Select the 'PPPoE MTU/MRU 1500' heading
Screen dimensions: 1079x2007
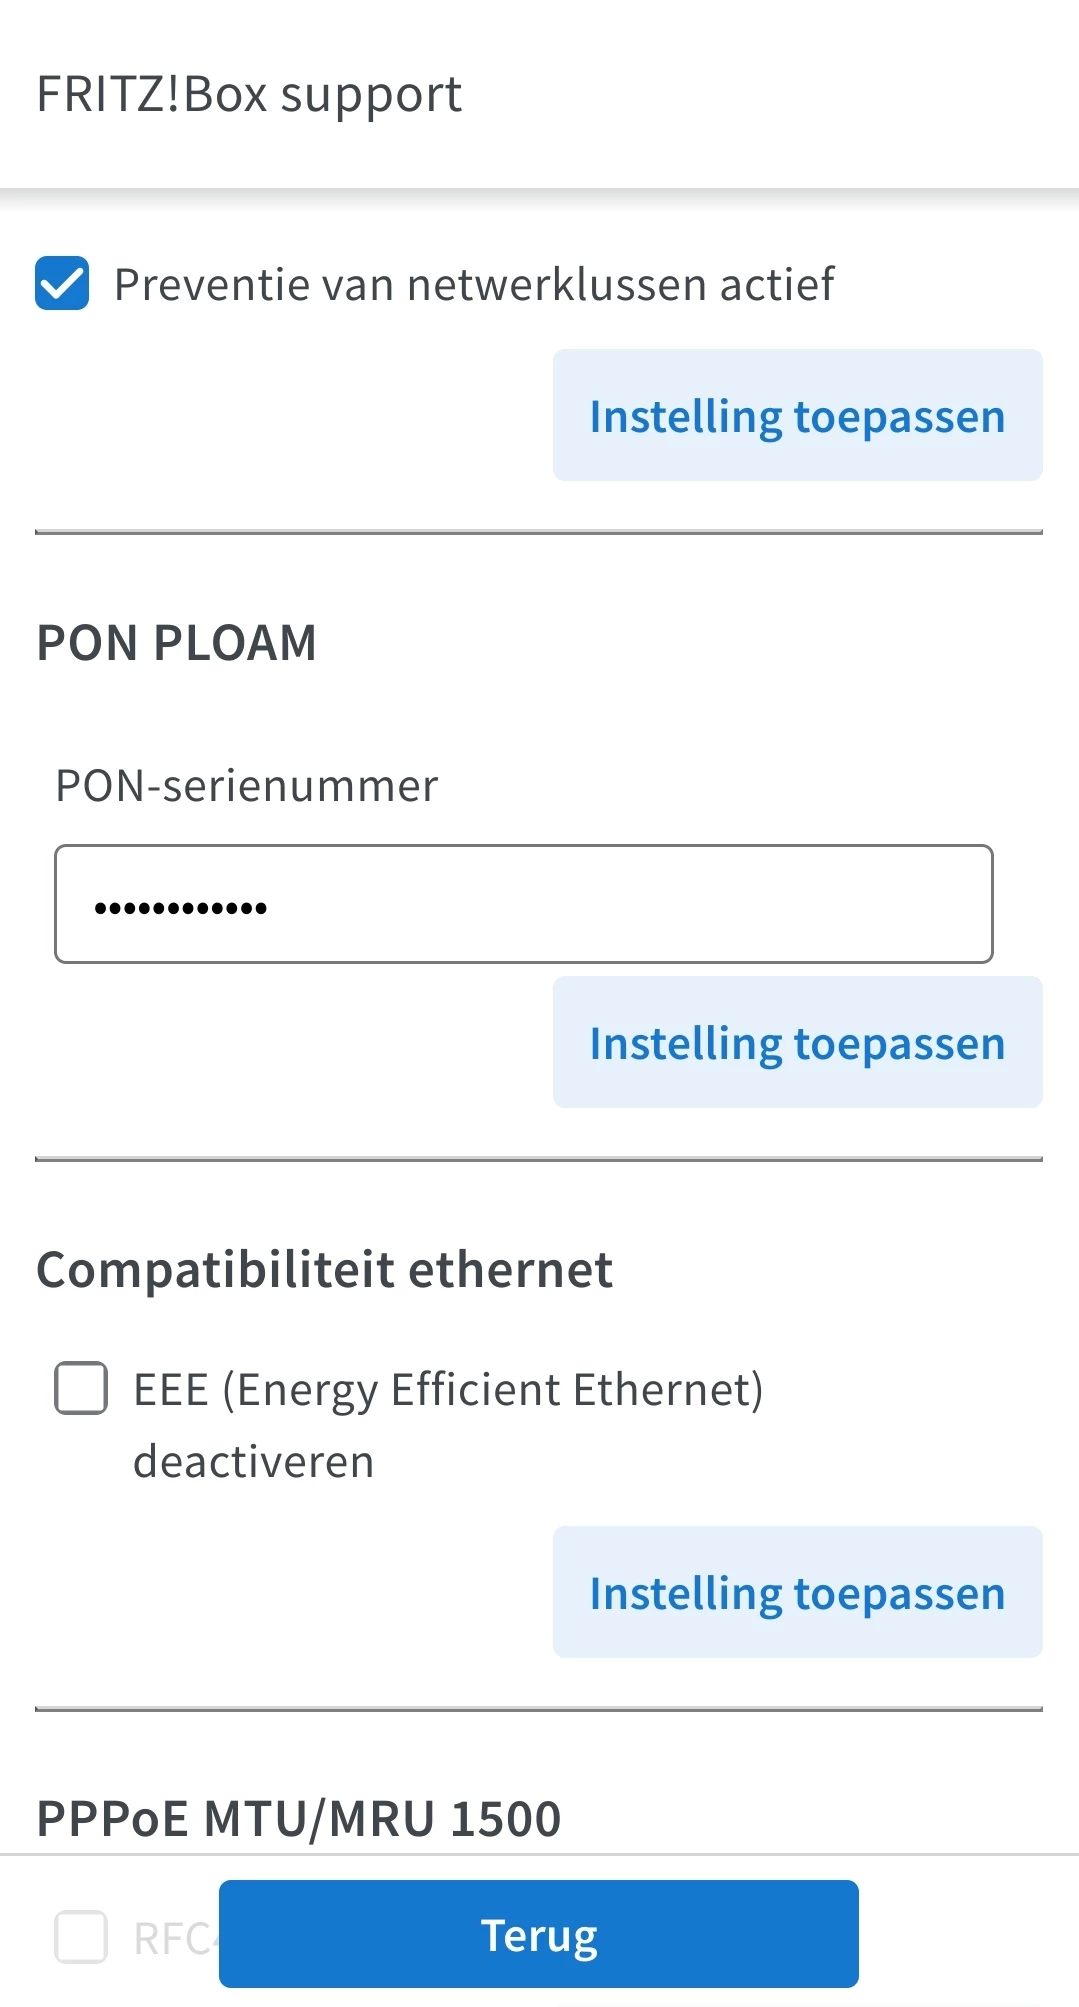click(x=298, y=1818)
